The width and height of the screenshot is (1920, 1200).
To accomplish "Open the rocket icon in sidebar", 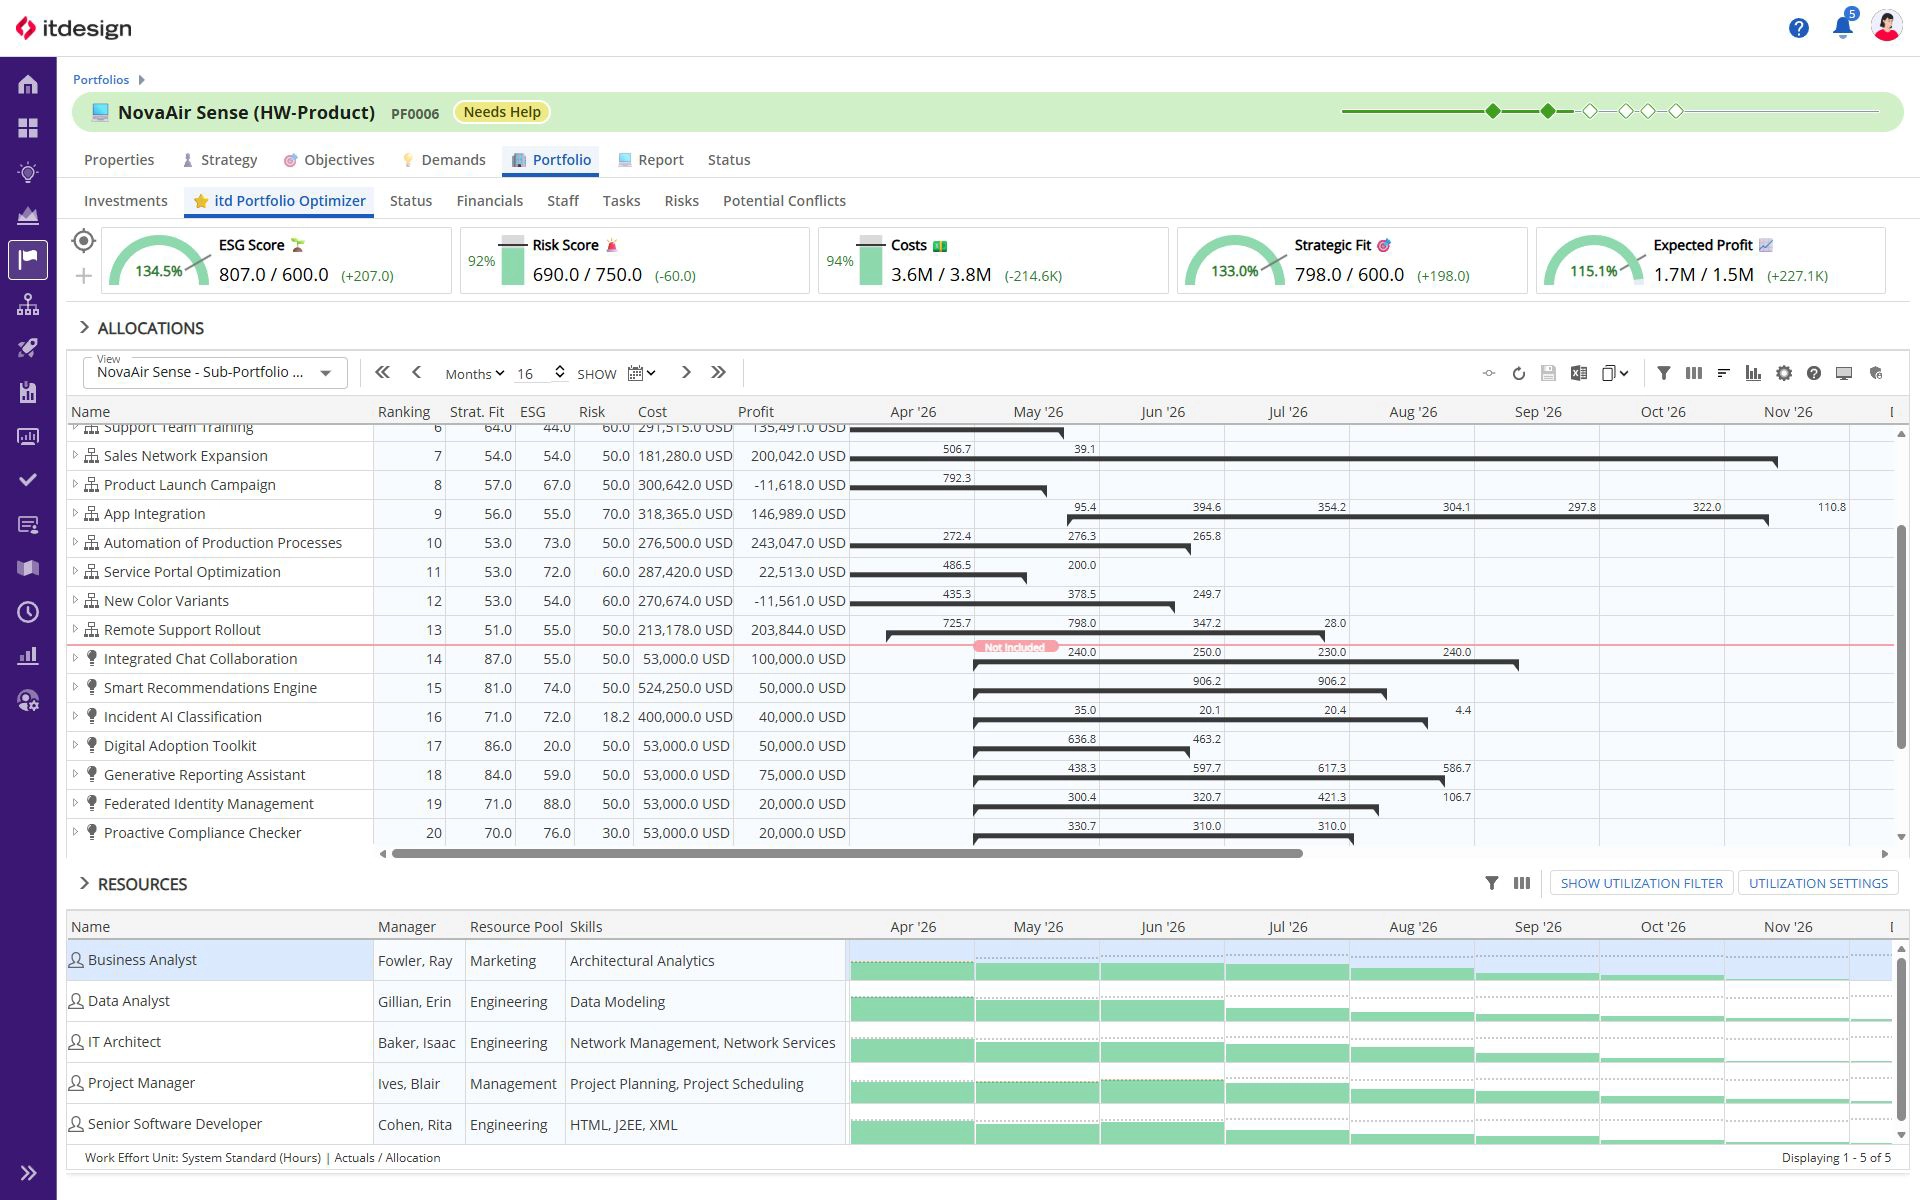I will click(28, 348).
